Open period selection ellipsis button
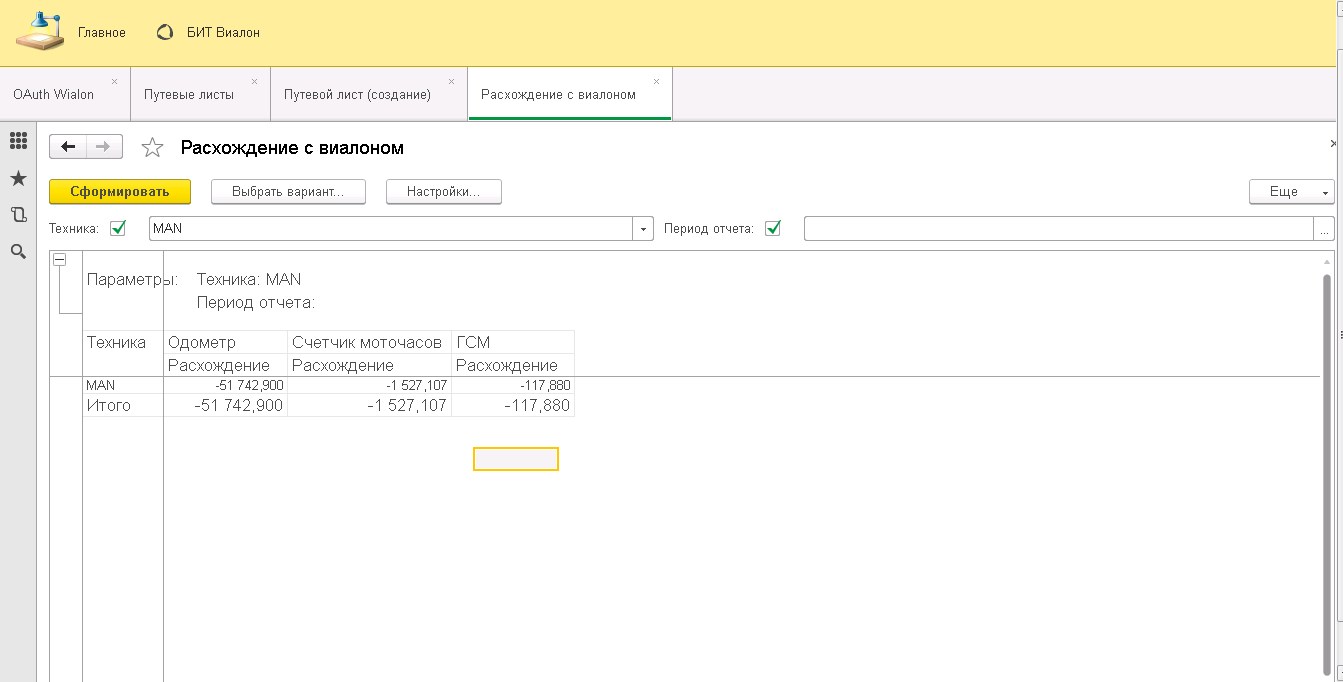1343x682 pixels. 1324,229
